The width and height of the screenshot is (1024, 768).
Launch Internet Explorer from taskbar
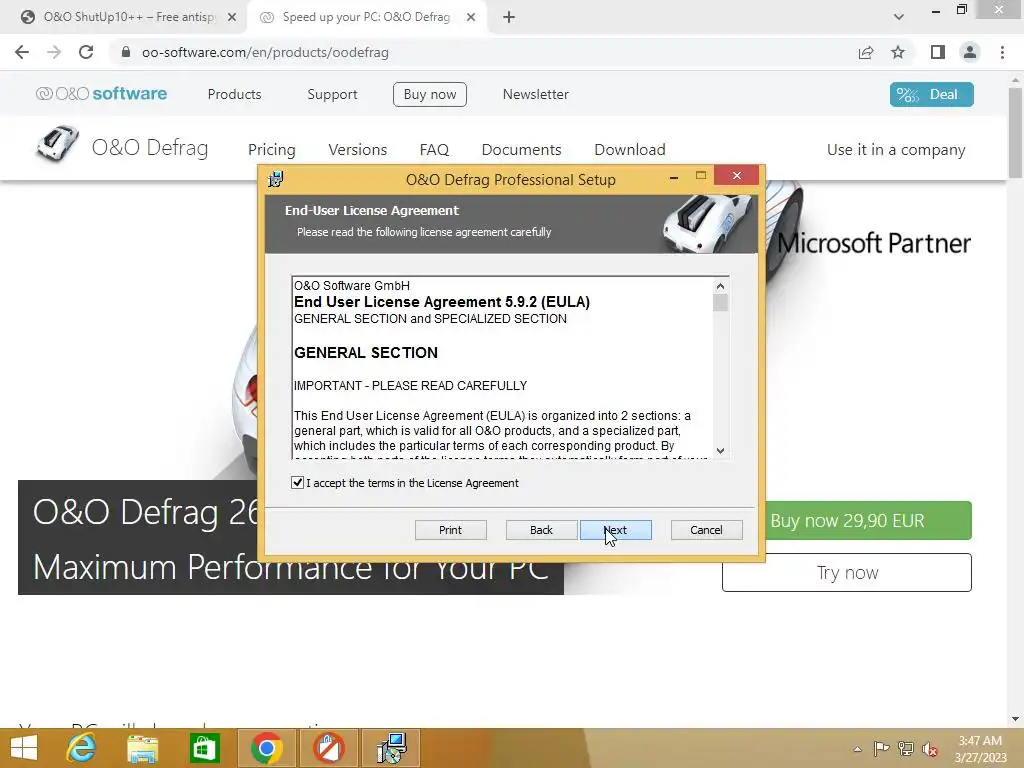[82, 748]
